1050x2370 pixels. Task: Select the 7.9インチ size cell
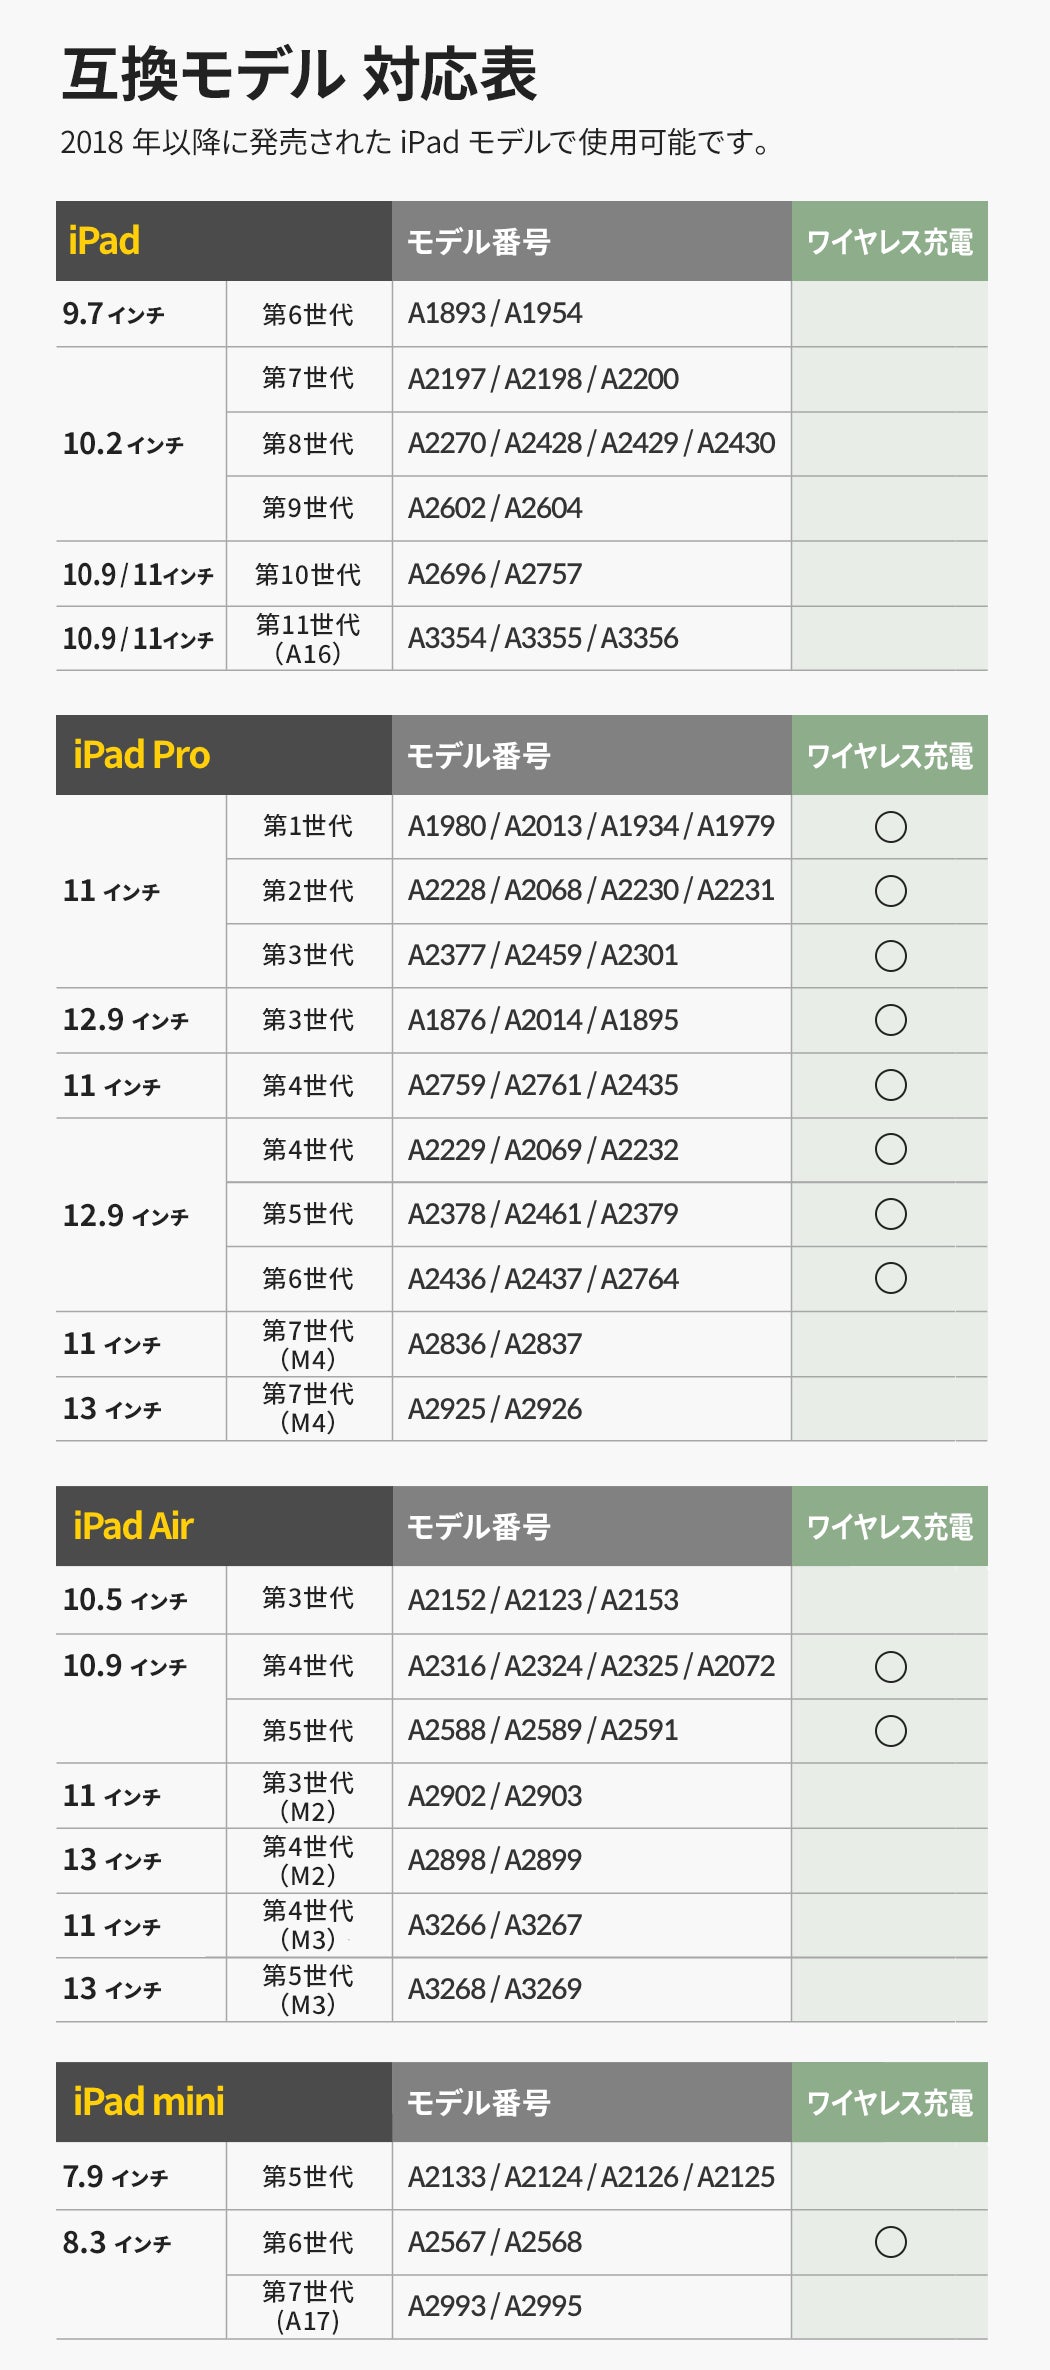[x=115, y=2176]
